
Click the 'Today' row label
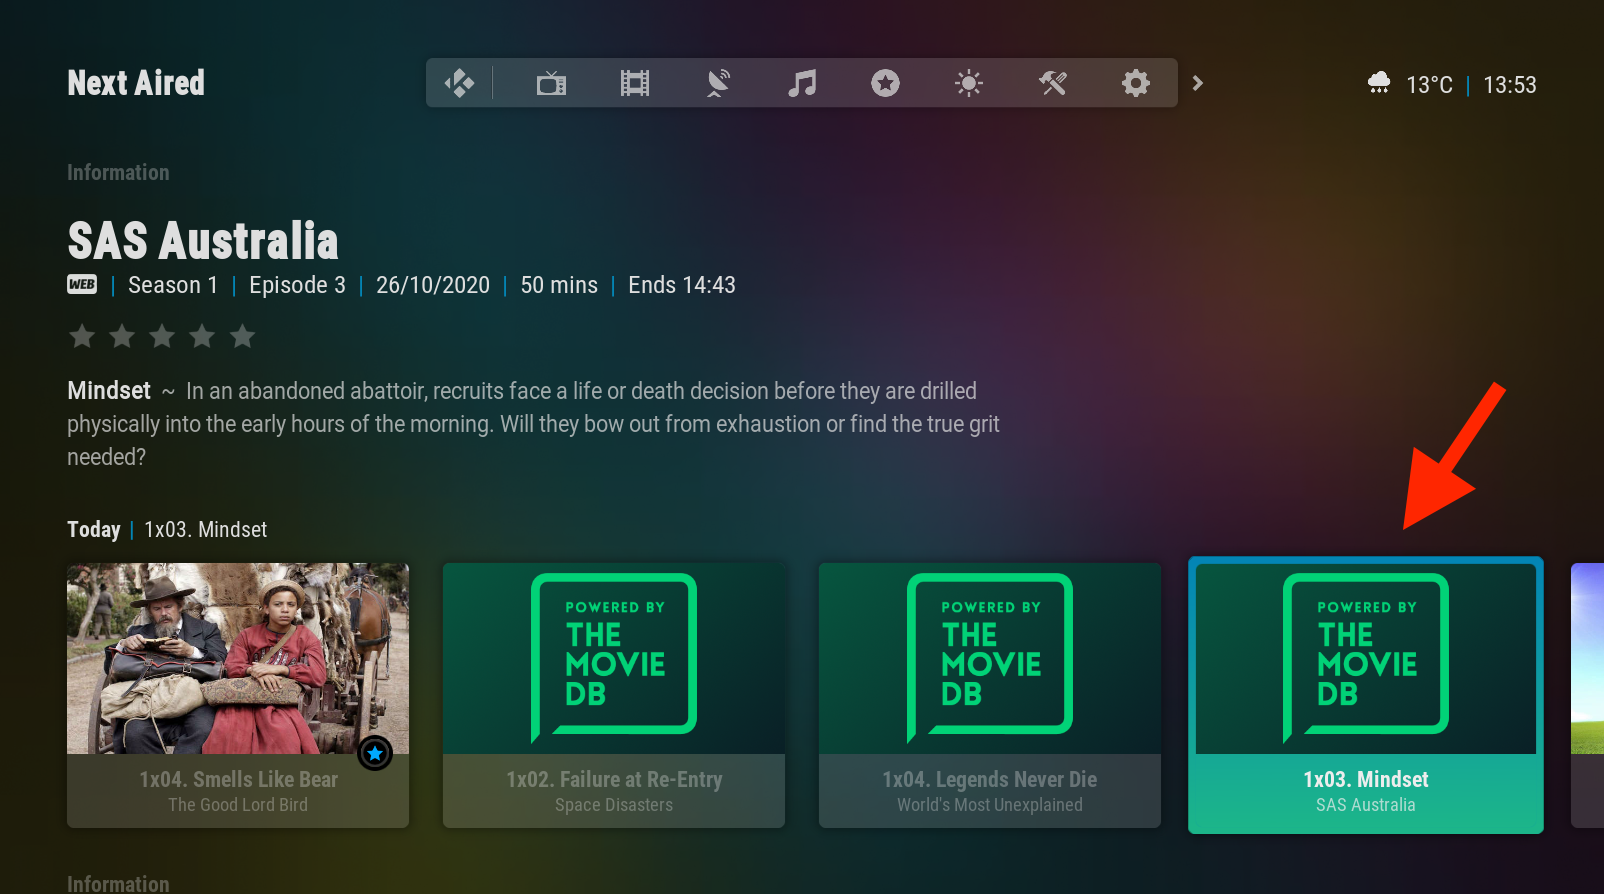pos(94,529)
